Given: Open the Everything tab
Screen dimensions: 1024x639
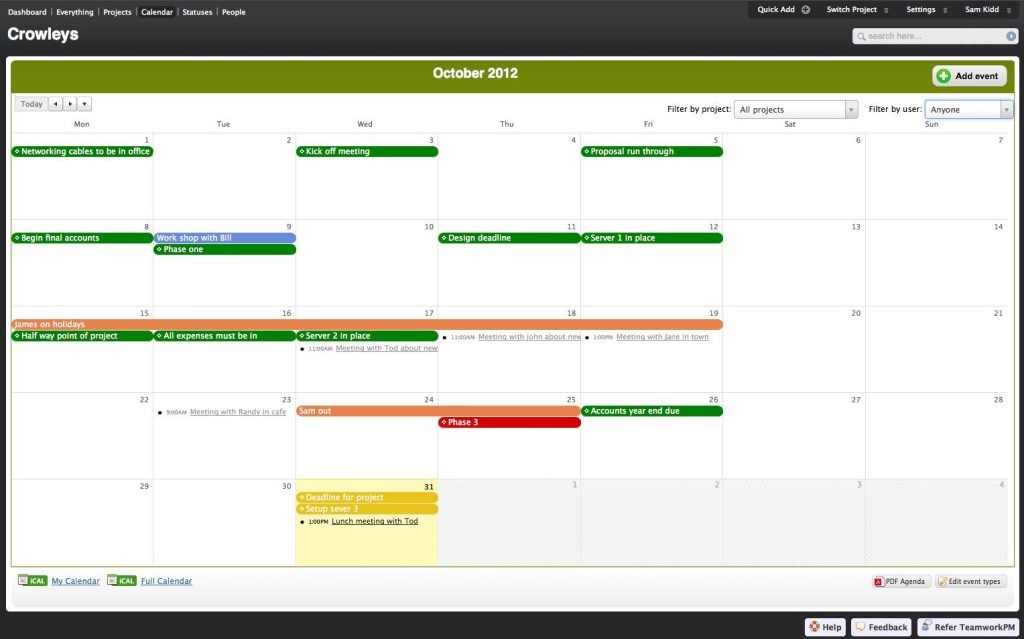Looking at the screenshot, I should click(x=74, y=12).
